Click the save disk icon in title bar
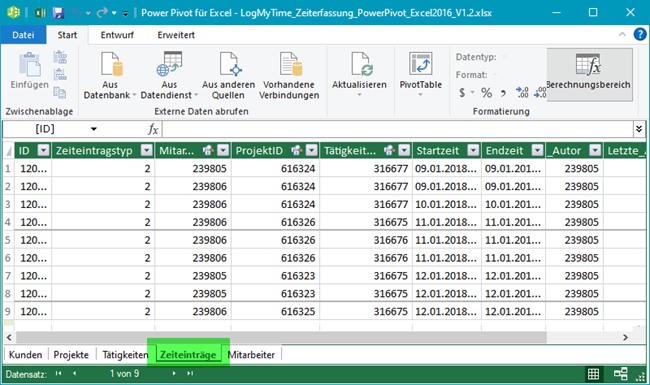 58,13
